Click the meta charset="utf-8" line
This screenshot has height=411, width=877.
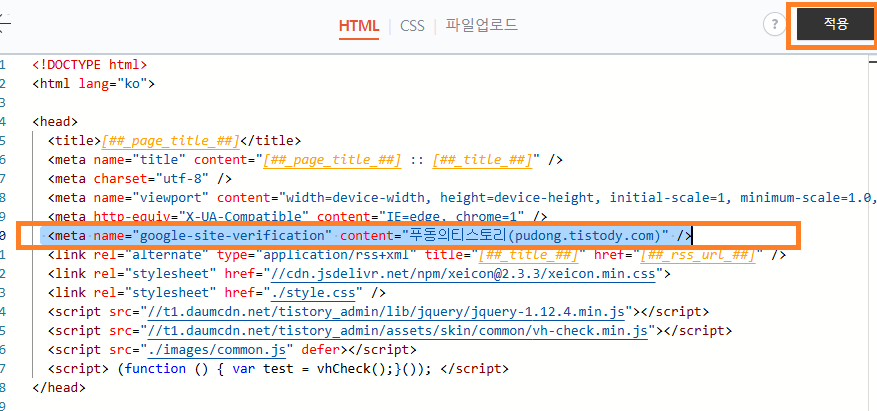pos(140,179)
